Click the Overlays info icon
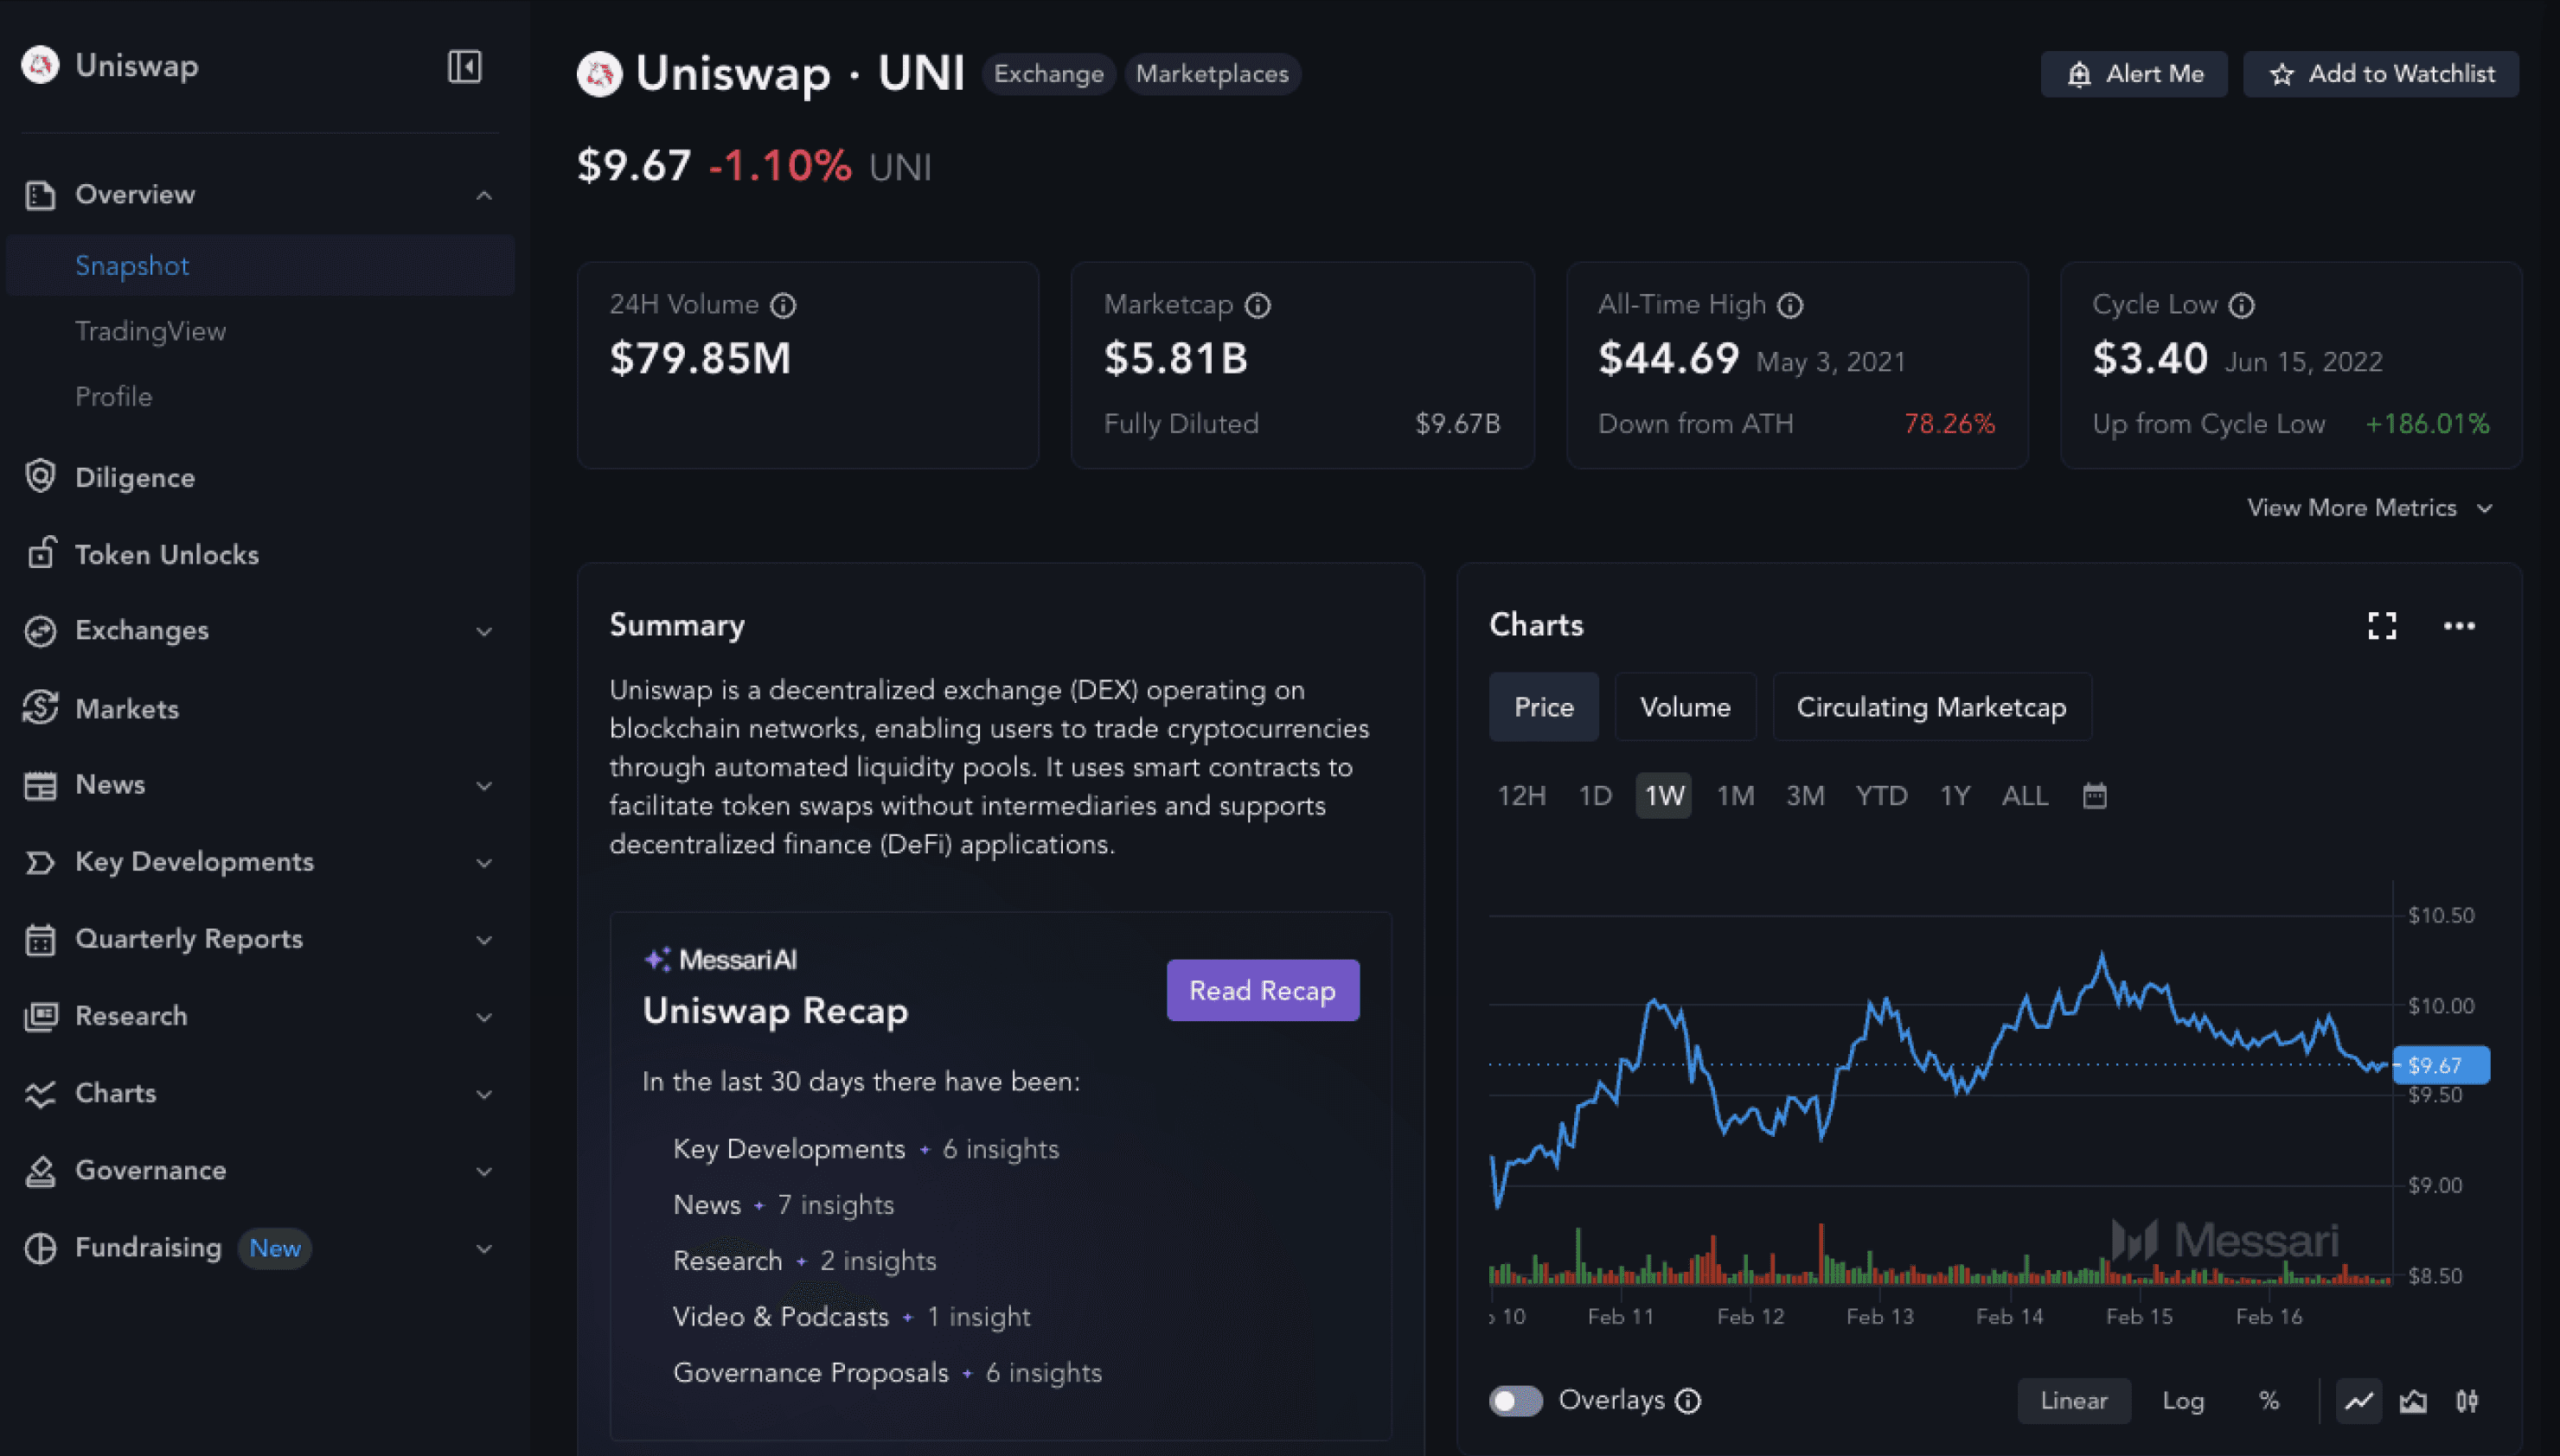The height and width of the screenshot is (1456, 2560). click(1688, 1401)
